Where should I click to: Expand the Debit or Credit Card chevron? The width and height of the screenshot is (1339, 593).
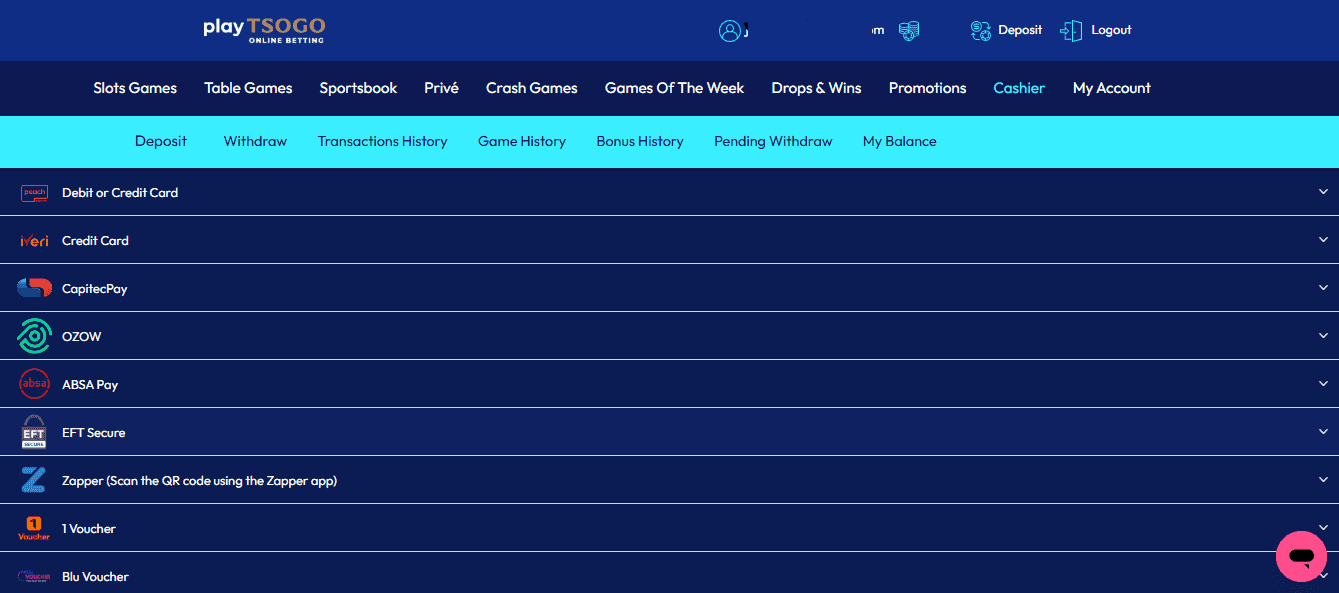tap(1323, 193)
